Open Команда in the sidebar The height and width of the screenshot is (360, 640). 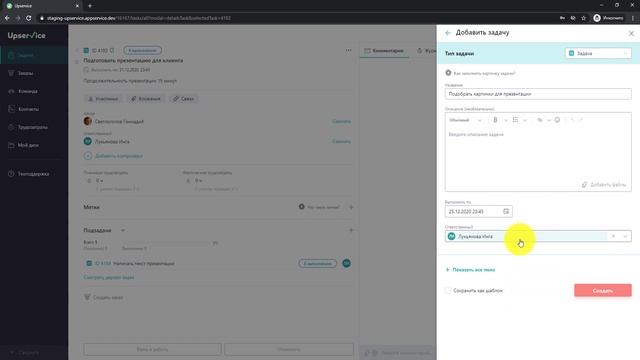34,91
